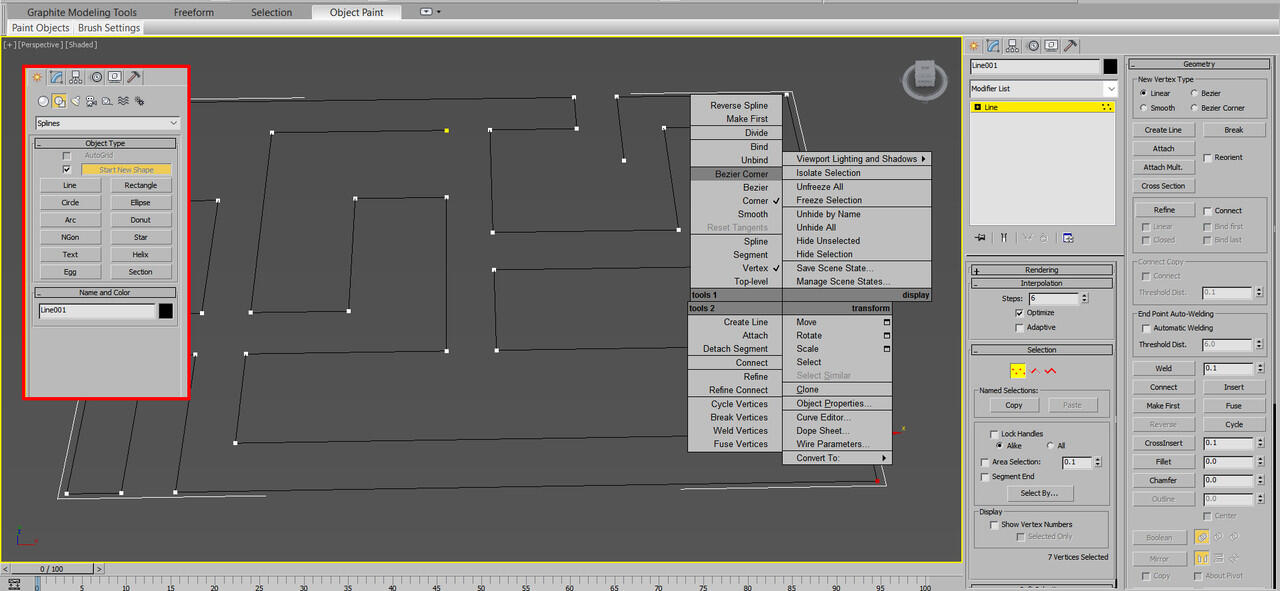1280x591 pixels.
Task: Click the Rectangle object type button
Action: (x=141, y=185)
